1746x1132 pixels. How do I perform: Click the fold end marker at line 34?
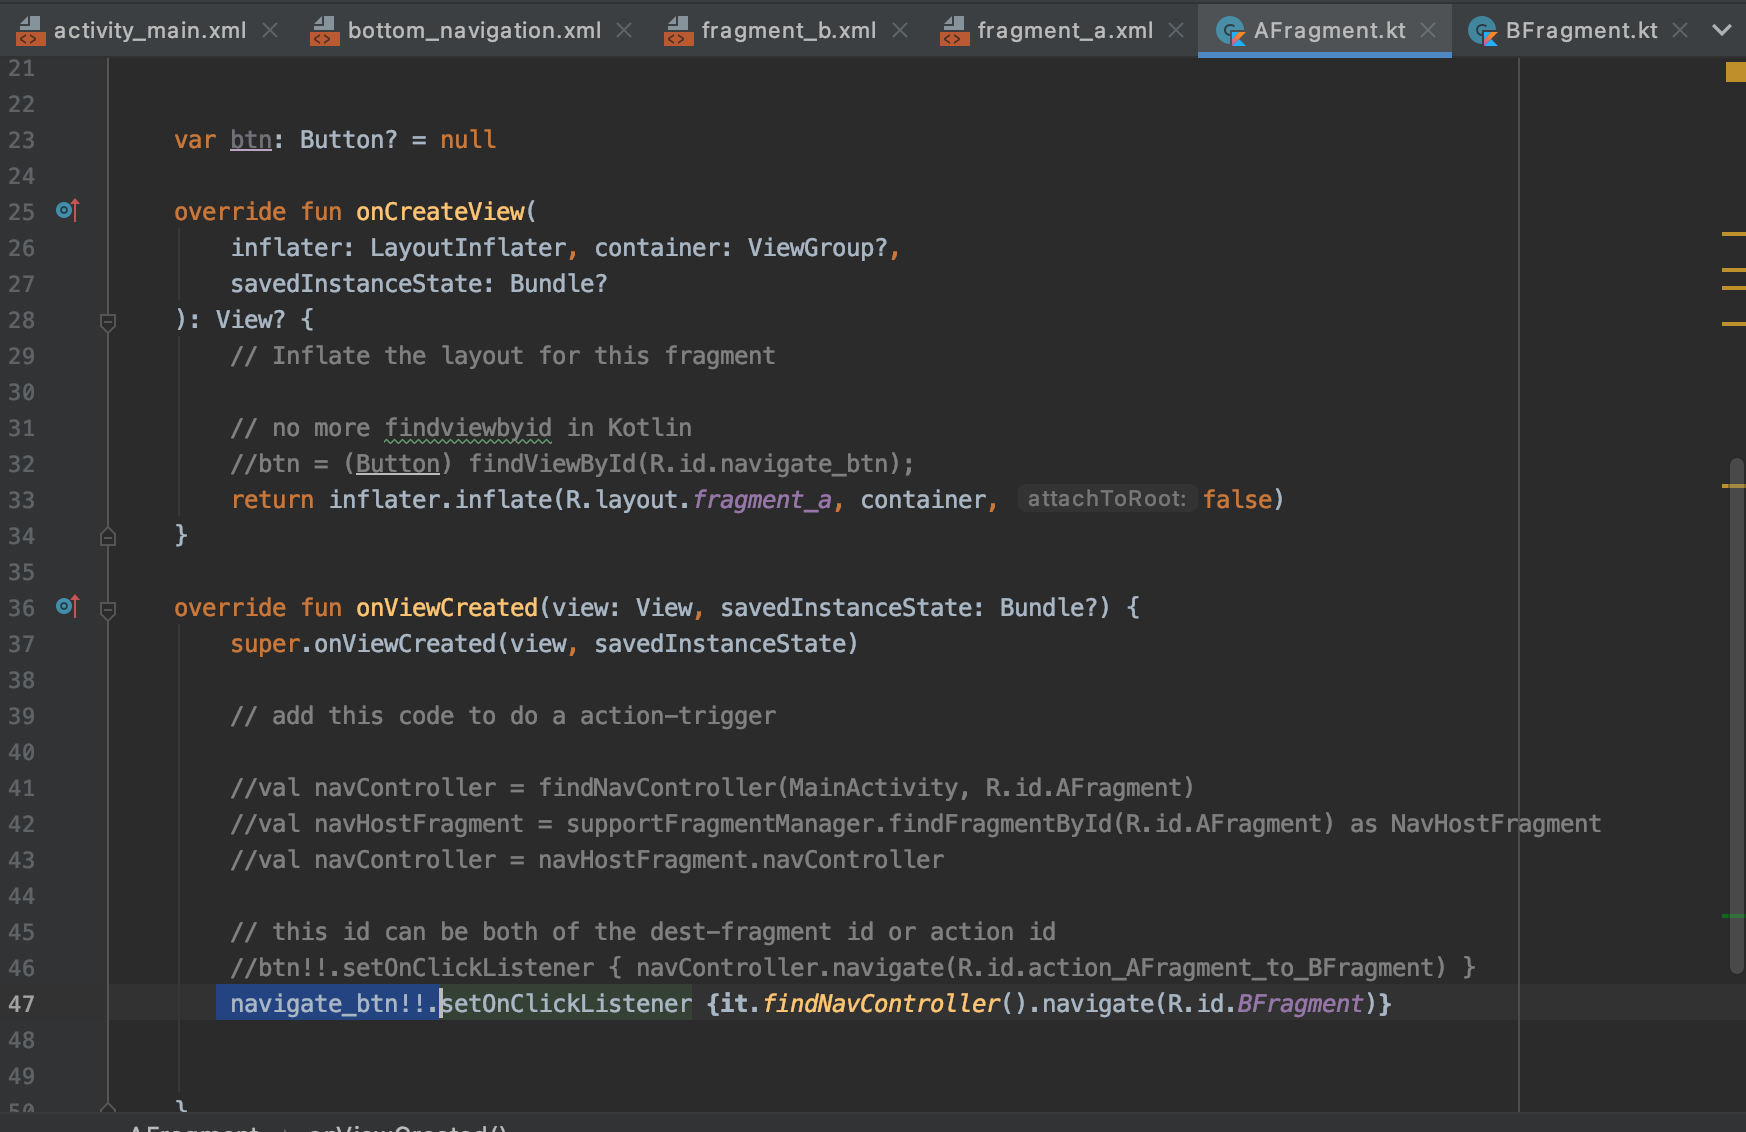[108, 537]
